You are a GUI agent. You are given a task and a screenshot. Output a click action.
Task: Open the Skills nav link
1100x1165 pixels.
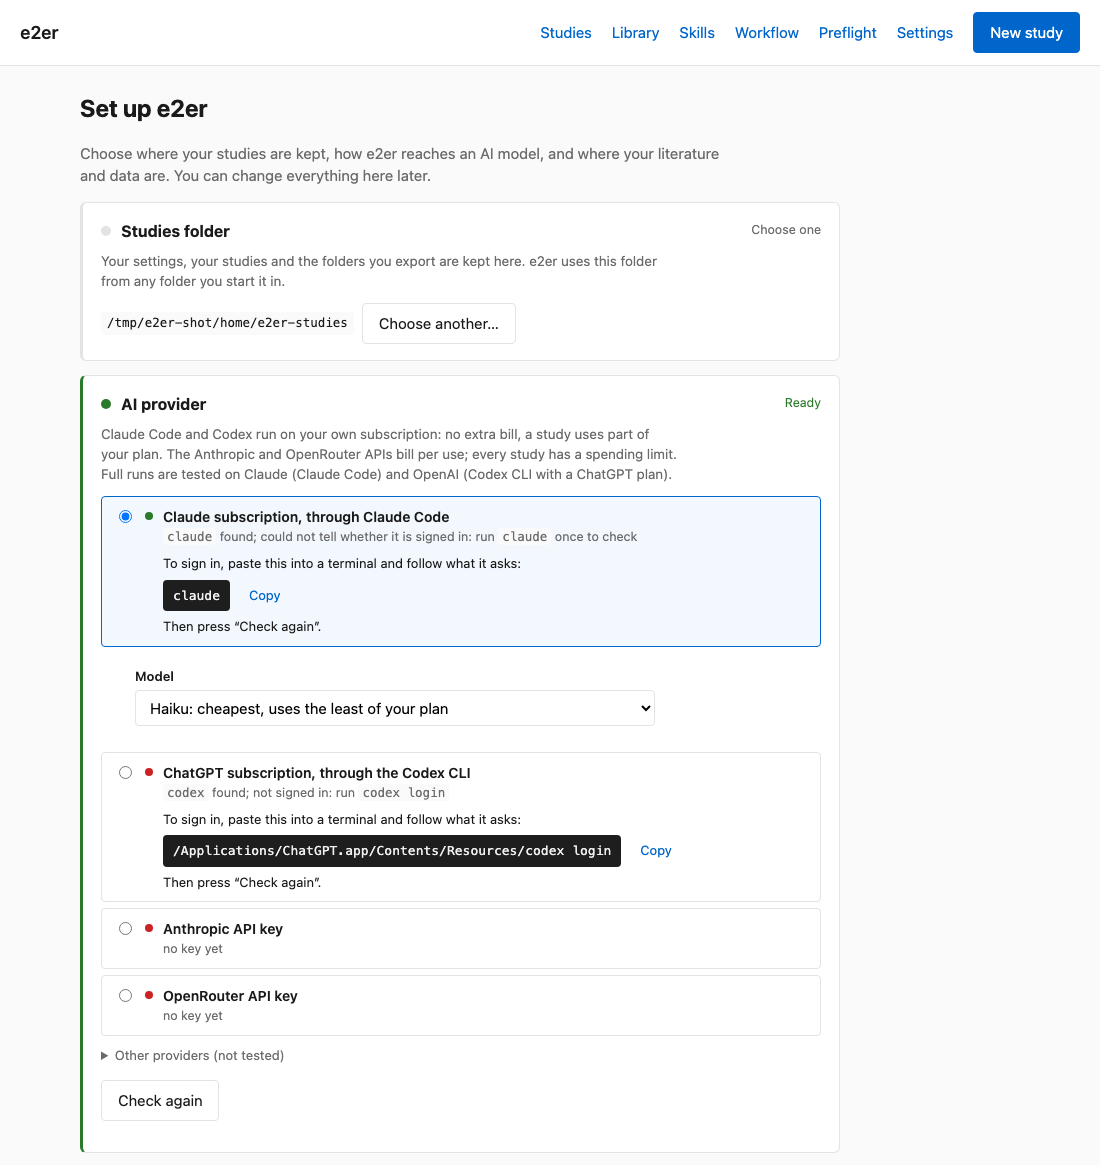697,33
